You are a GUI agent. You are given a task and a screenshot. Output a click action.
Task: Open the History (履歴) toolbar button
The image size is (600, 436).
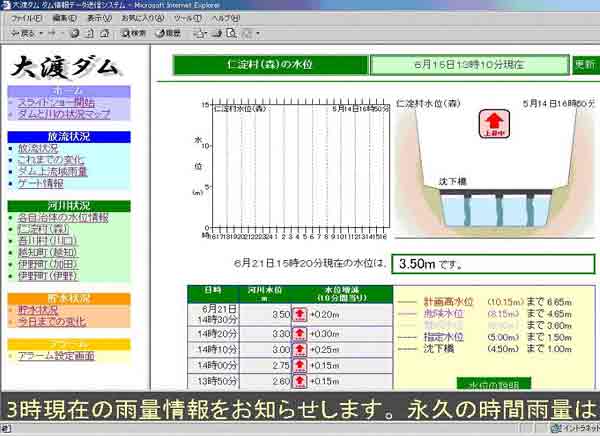[169, 33]
